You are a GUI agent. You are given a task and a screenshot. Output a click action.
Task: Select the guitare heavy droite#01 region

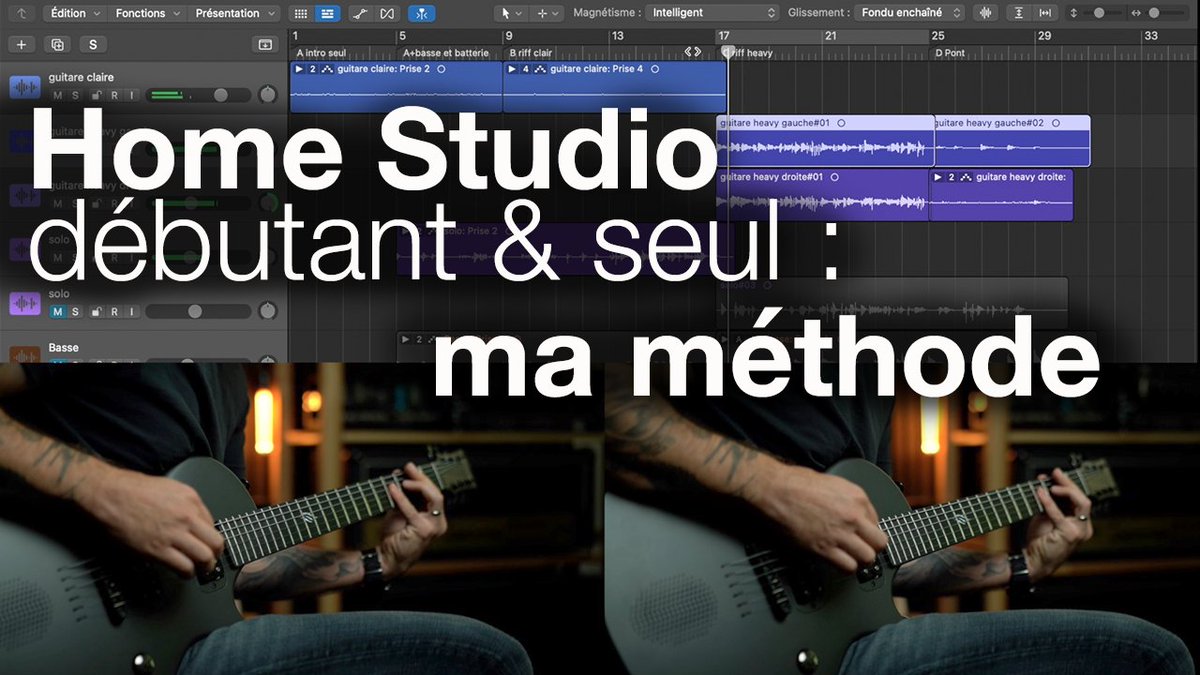(x=823, y=194)
